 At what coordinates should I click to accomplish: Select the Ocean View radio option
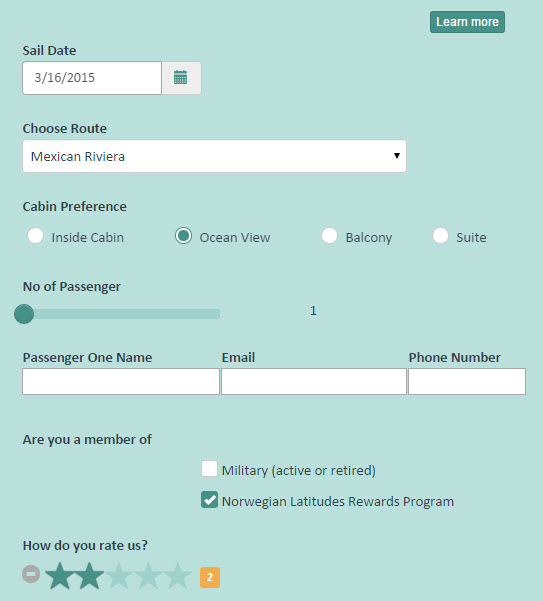[184, 236]
